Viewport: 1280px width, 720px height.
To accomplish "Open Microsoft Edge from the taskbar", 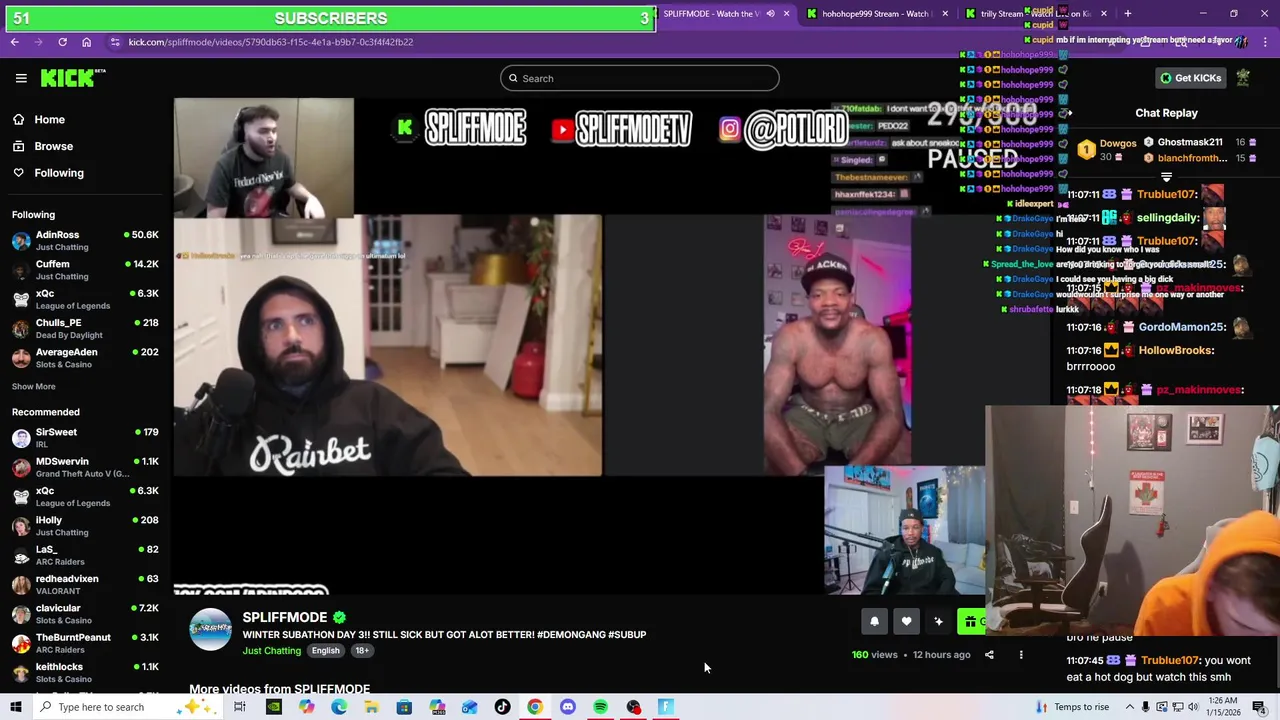I will pos(339,707).
